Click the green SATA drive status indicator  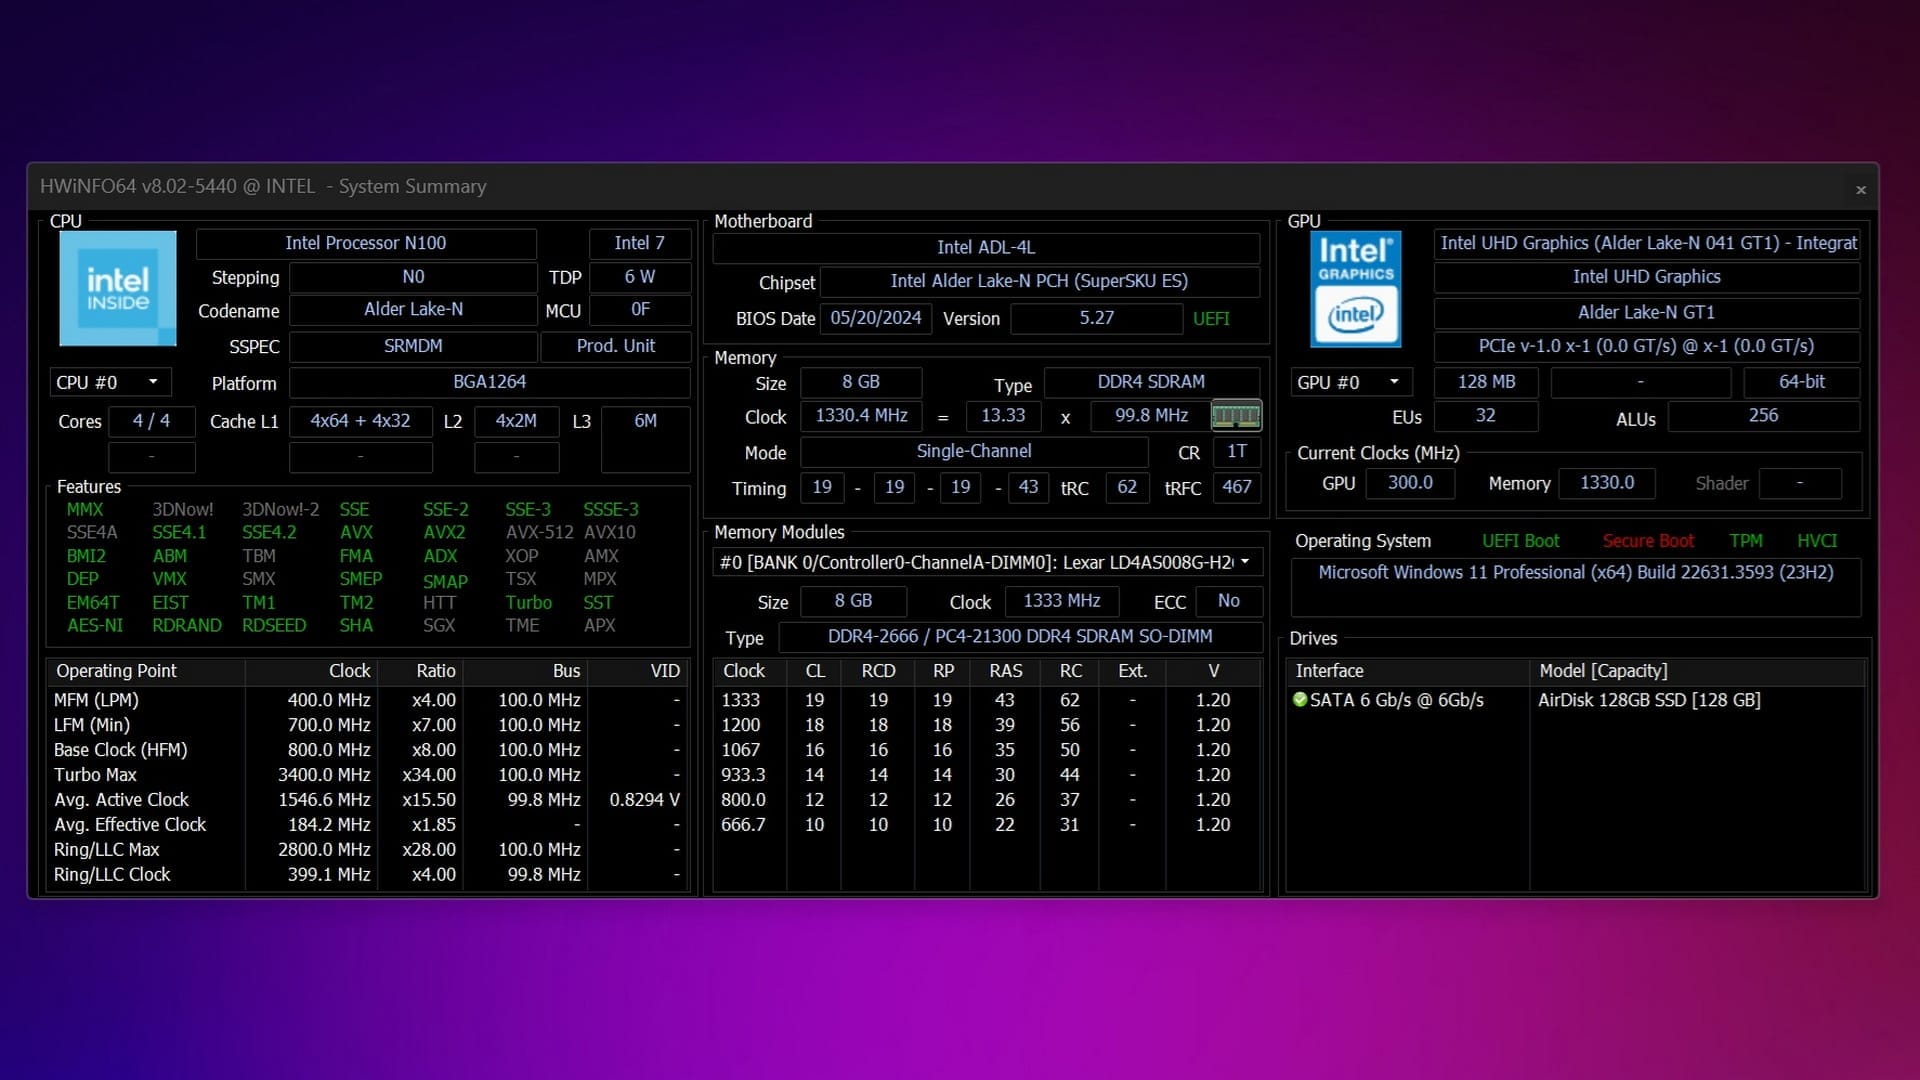pyautogui.click(x=1300, y=700)
